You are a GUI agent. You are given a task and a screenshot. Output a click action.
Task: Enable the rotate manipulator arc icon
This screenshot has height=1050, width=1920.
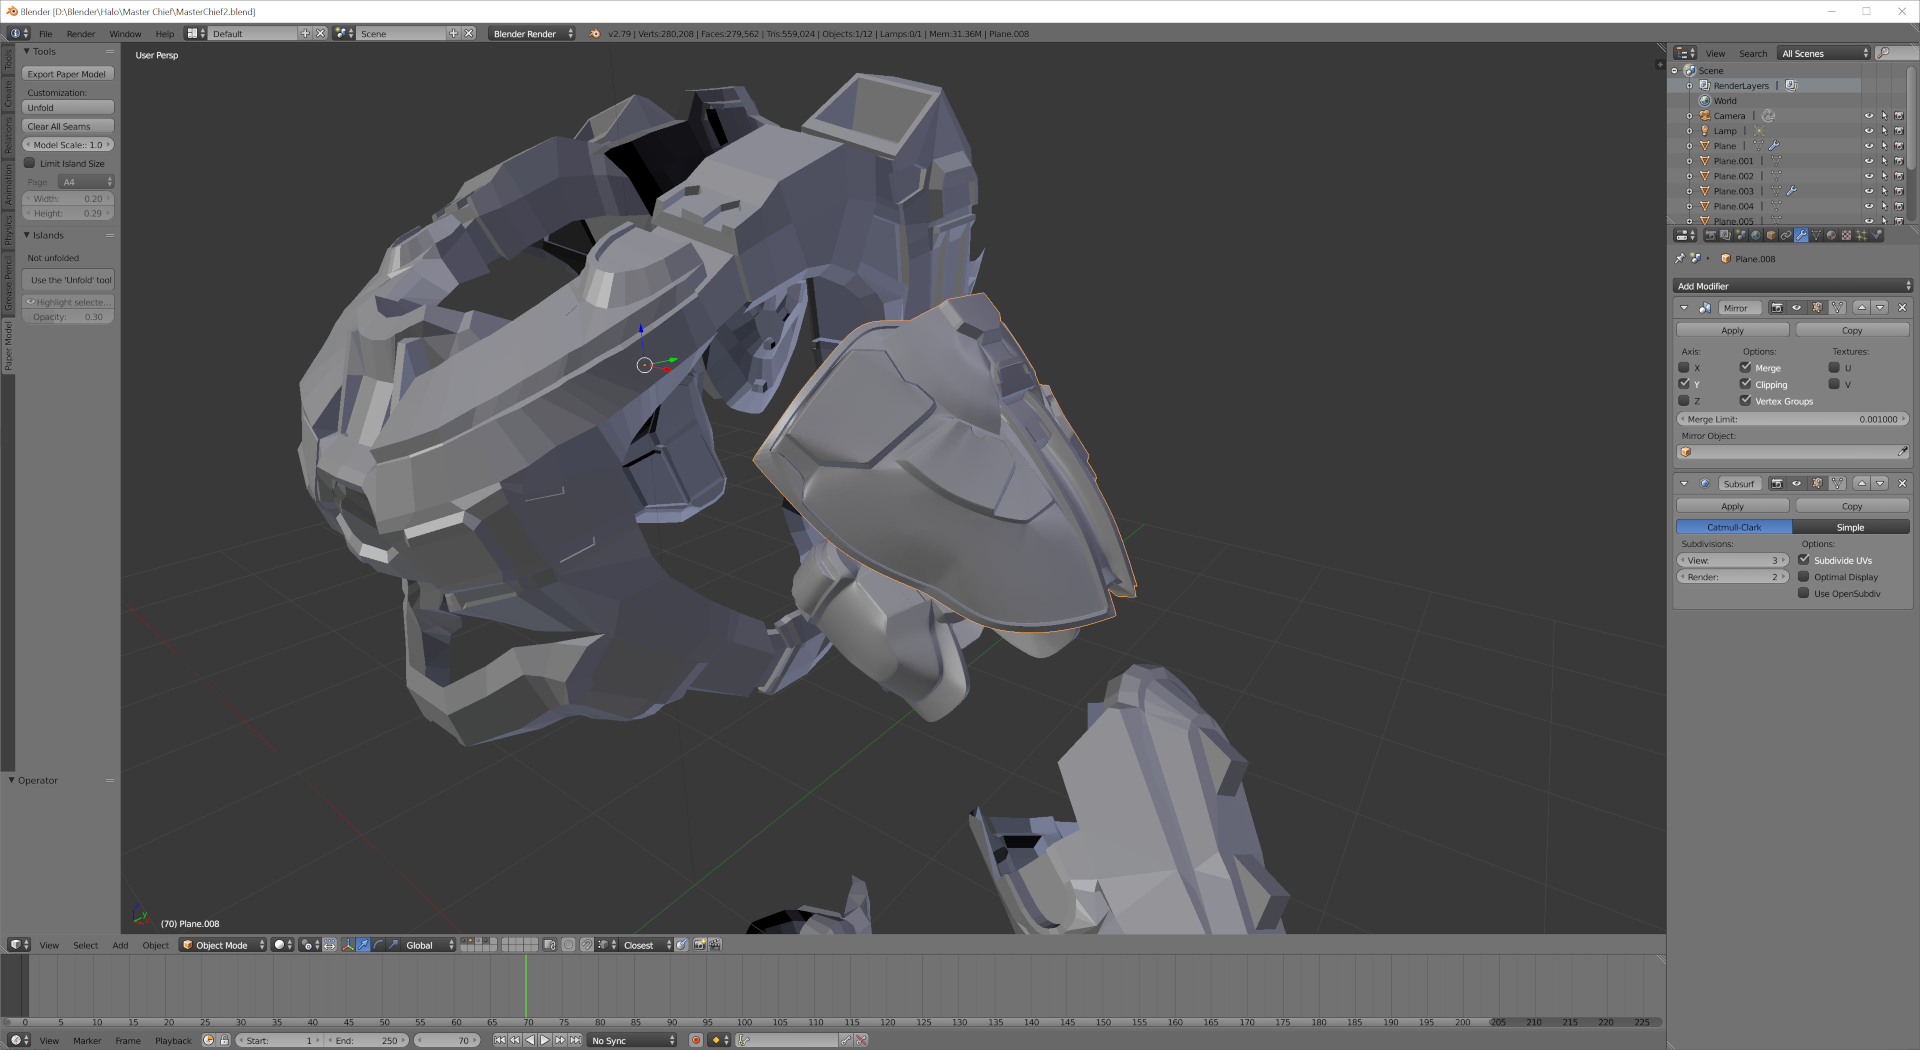[x=378, y=945]
